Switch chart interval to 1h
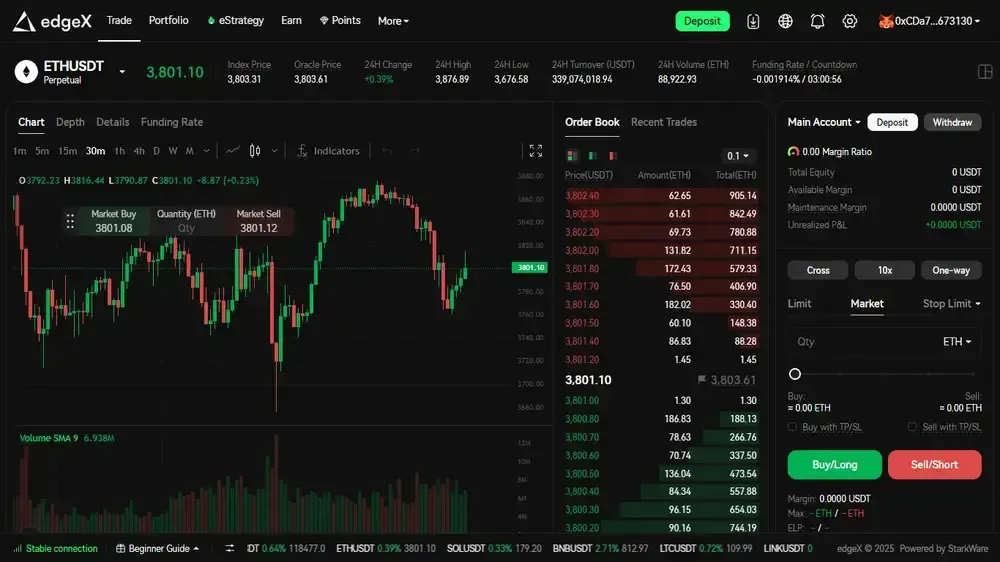Image resolution: width=1000 pixels, height=562 pixels. click(119, 151)
